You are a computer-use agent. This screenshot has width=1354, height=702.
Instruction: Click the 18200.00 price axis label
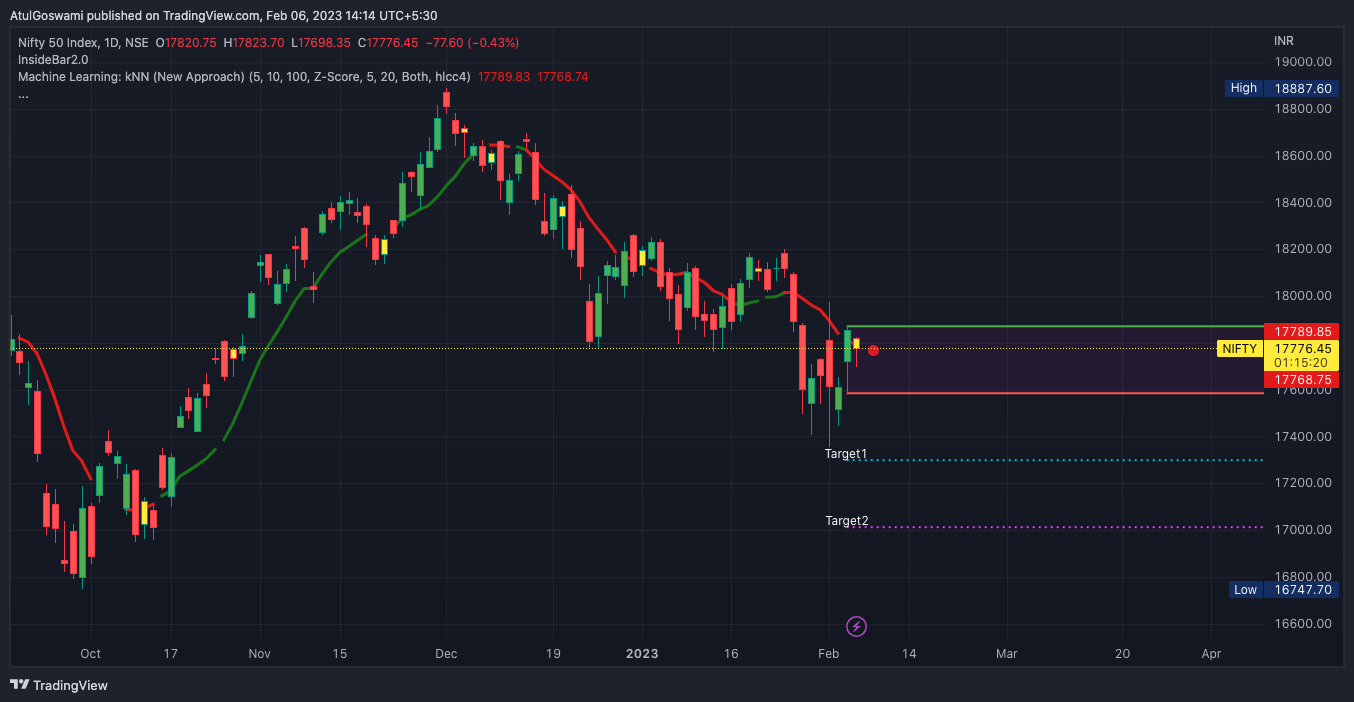1303,249
